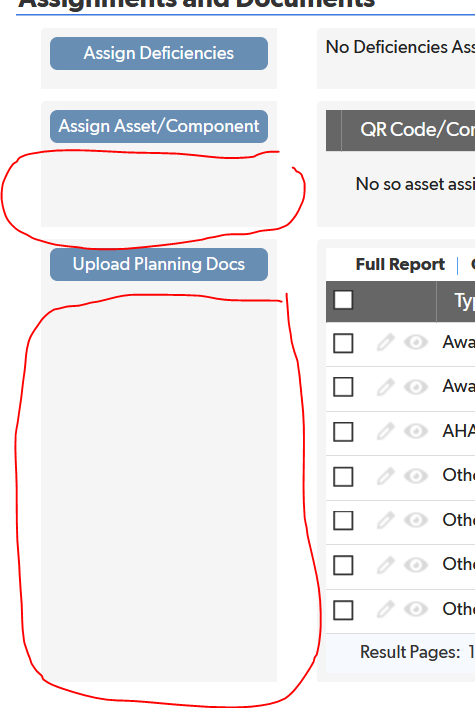Switch to the Full Report tab
The height and width of the screenshot is (708, 475).
(400, 264)
